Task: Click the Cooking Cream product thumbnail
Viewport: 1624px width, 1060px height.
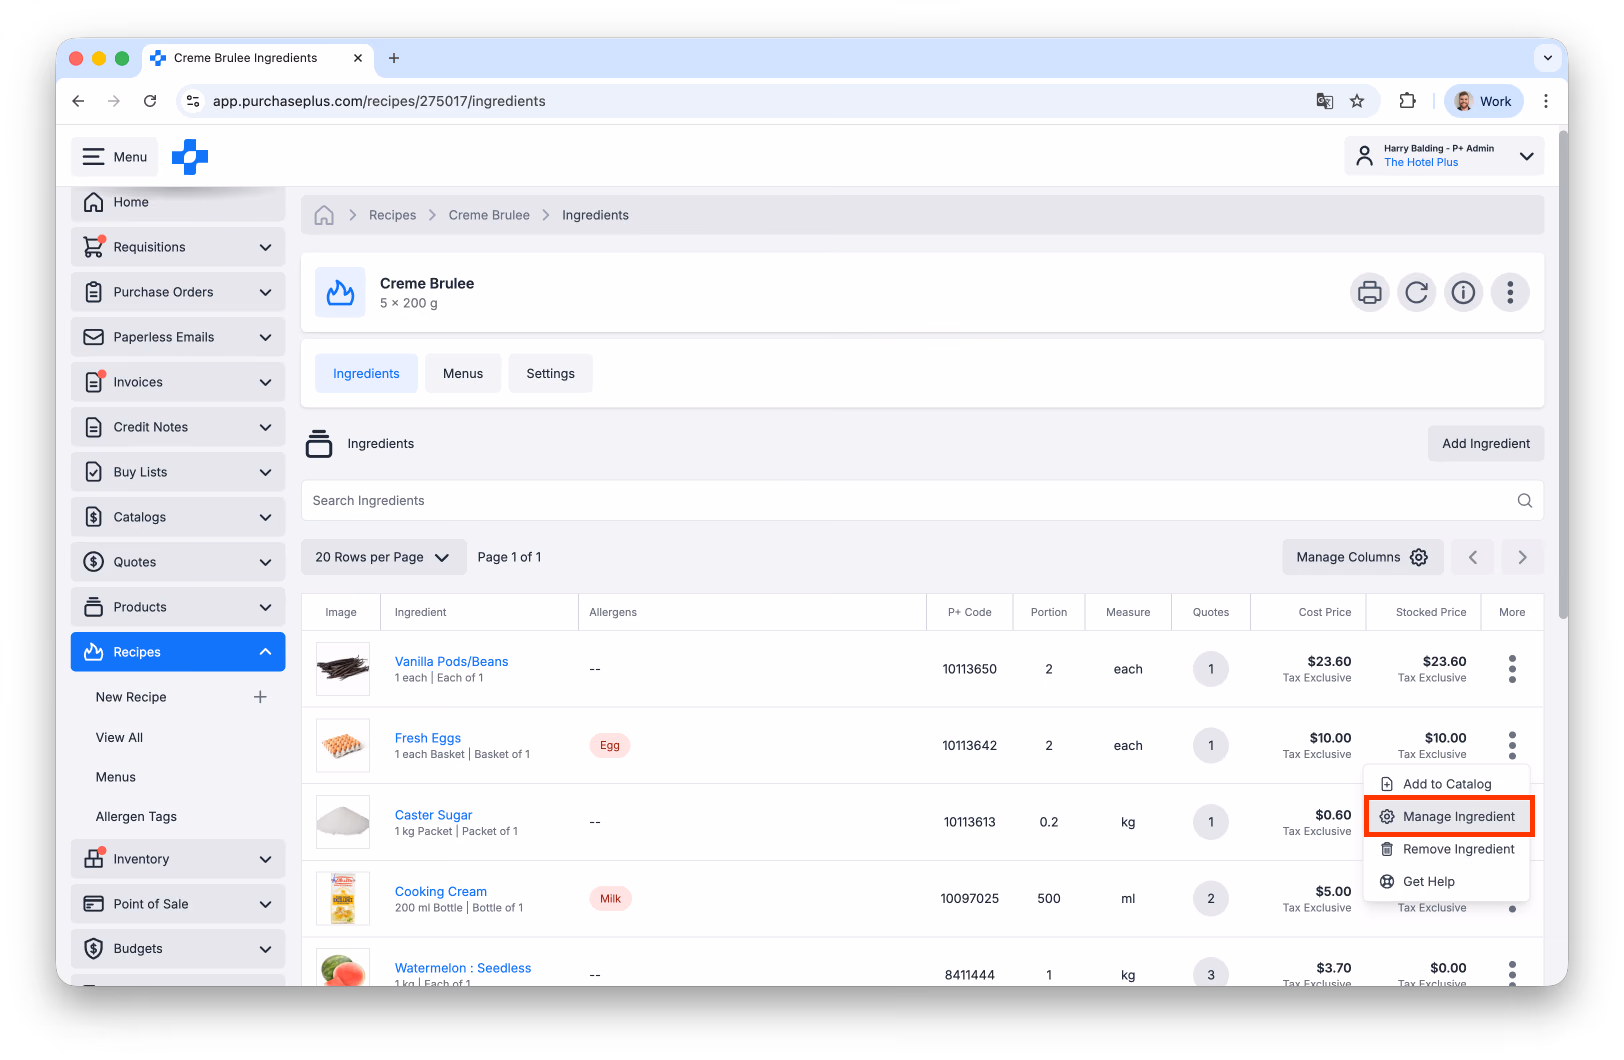Action: pos(343,899)
